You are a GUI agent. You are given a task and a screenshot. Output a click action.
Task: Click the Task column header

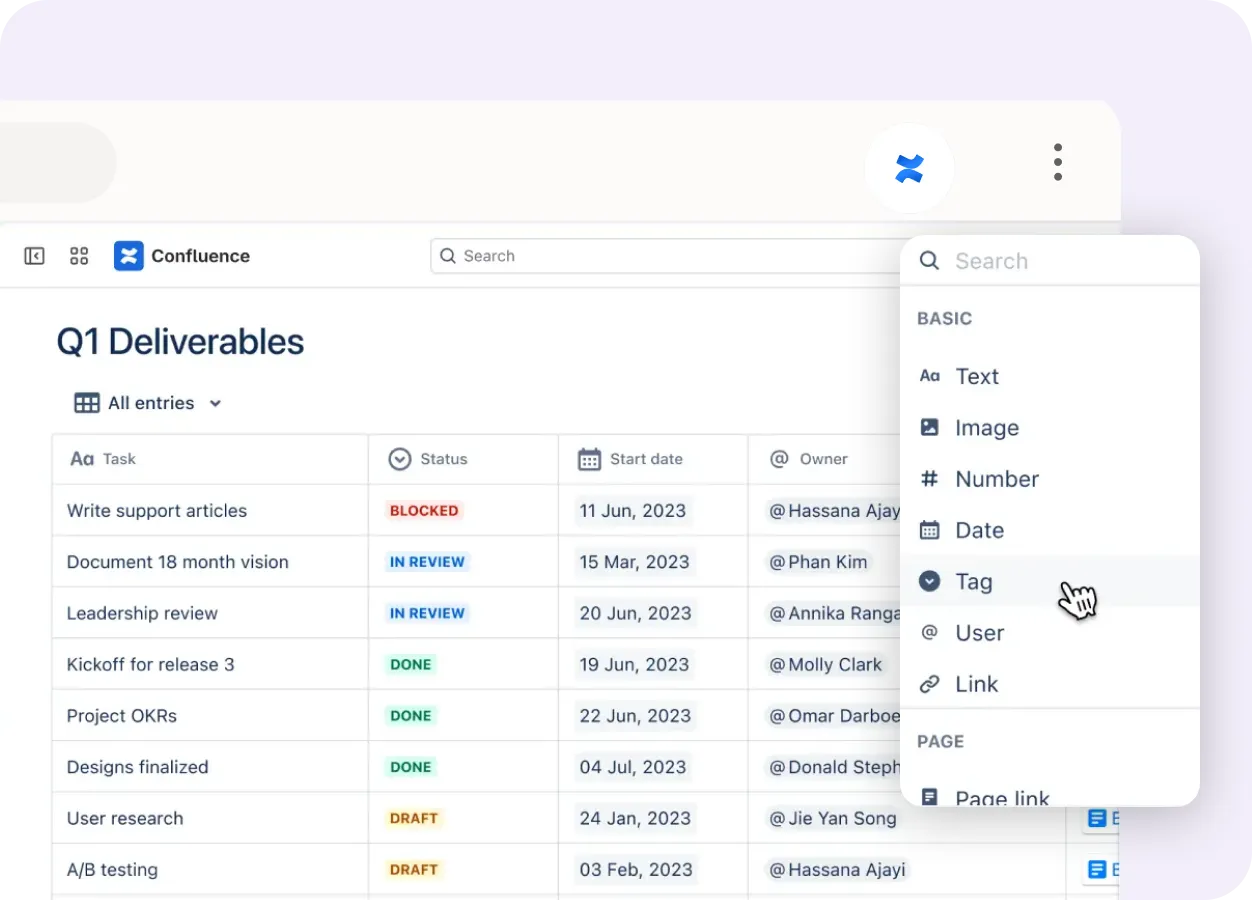coord(210,459)
